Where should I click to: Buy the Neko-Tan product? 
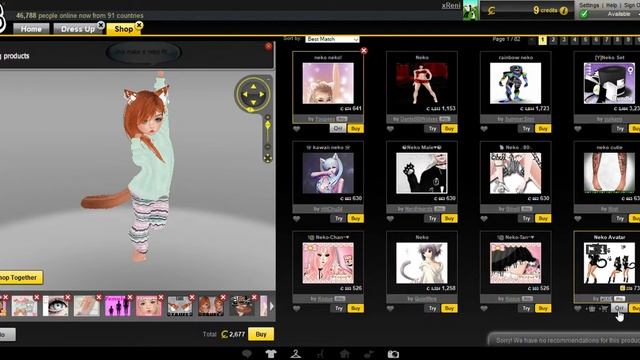click(x=543, y=308)
